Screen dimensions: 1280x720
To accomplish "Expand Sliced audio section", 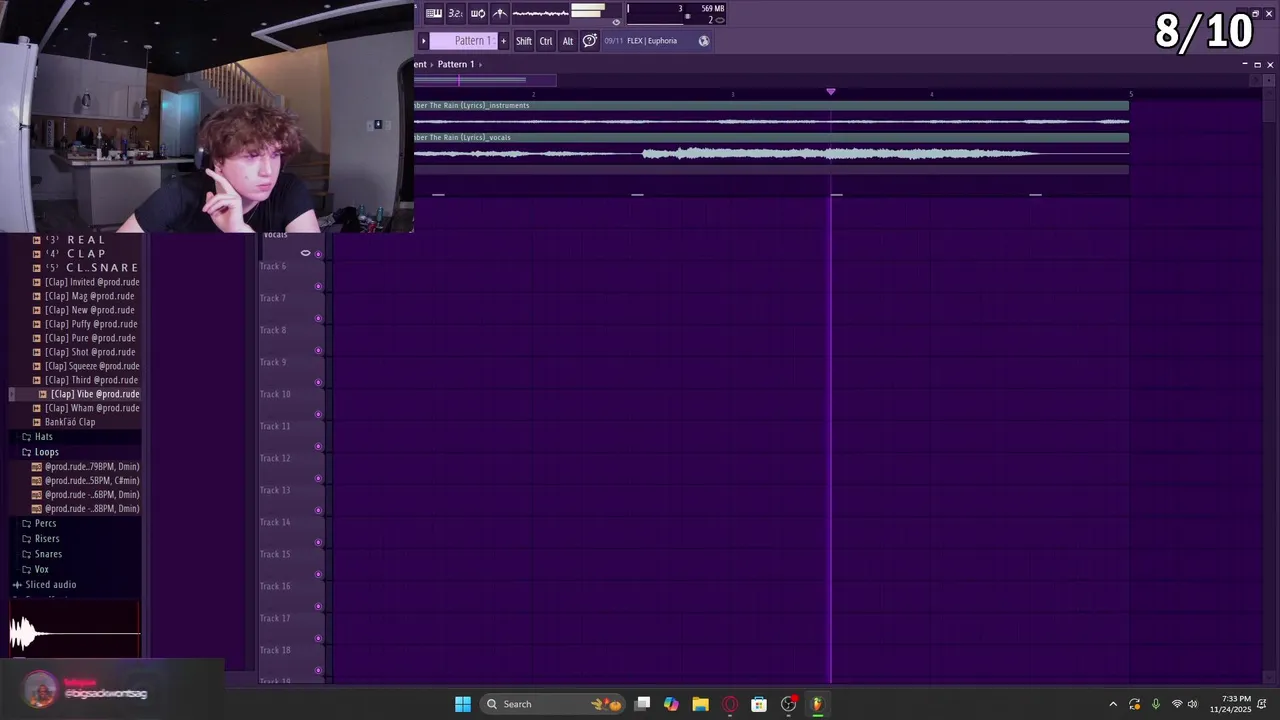I will click(x=45, y=585).
